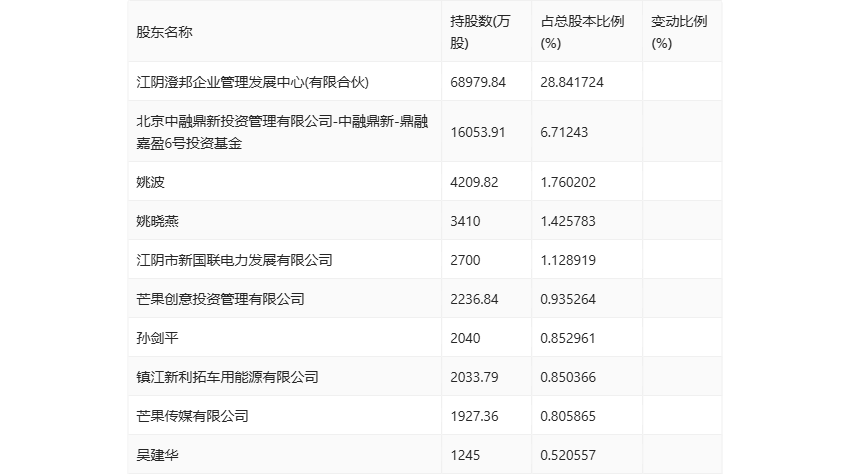This screenshot has height=474, width=850.
Task: Select the value 68979.84
Action: (478, 82)
